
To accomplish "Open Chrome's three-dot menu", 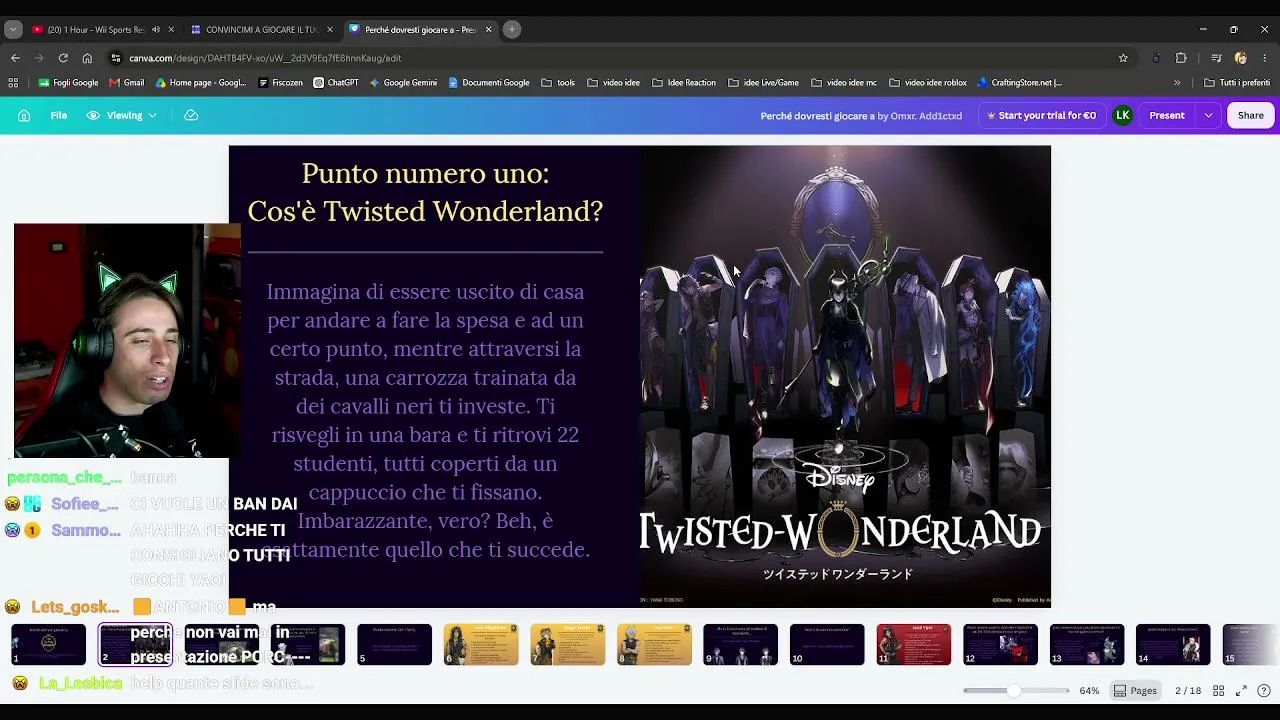I will point(1265,58).
